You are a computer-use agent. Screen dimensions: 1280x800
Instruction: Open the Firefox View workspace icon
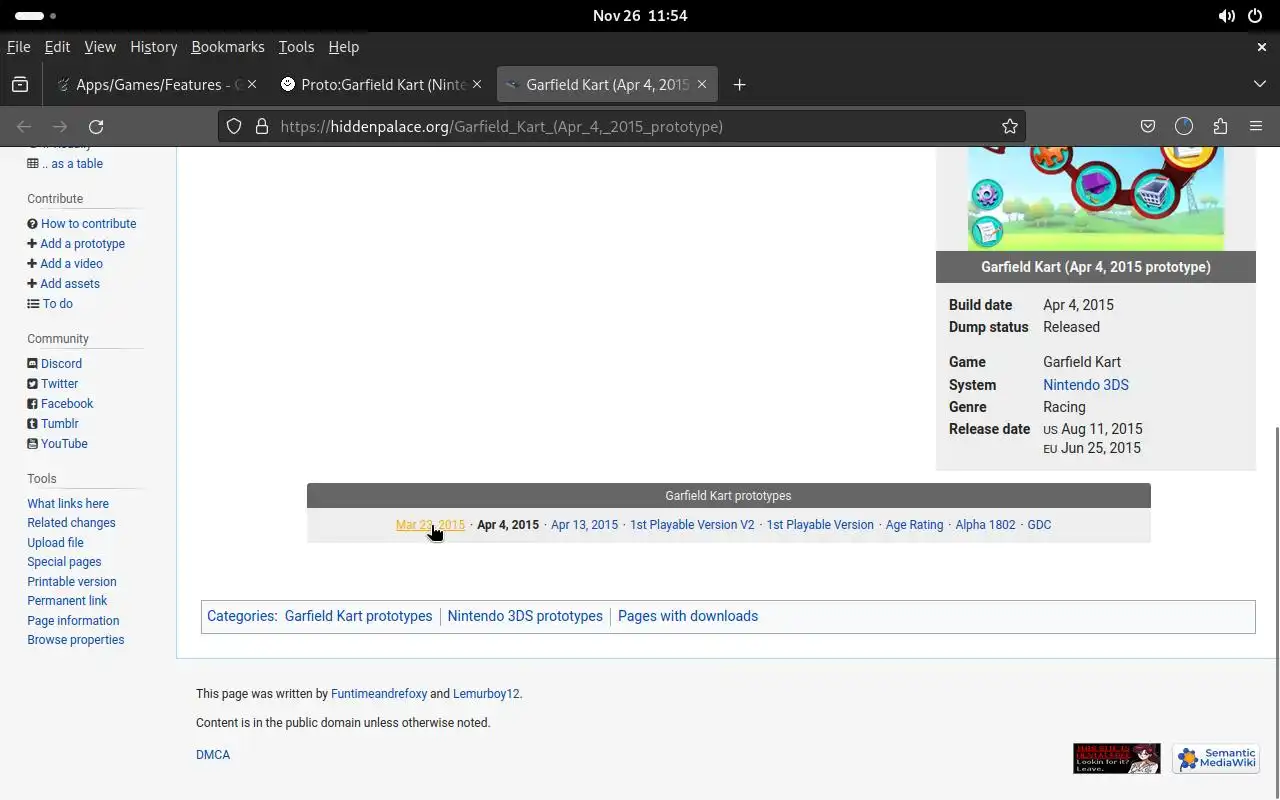tap(20, 85)
